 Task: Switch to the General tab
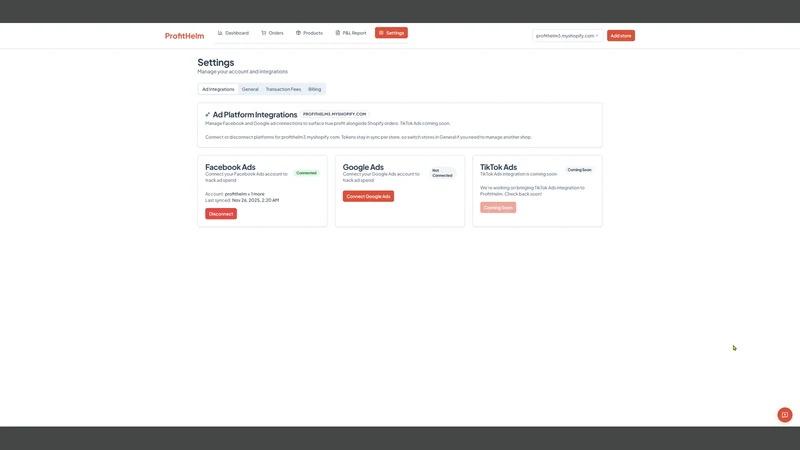[250, 89]
